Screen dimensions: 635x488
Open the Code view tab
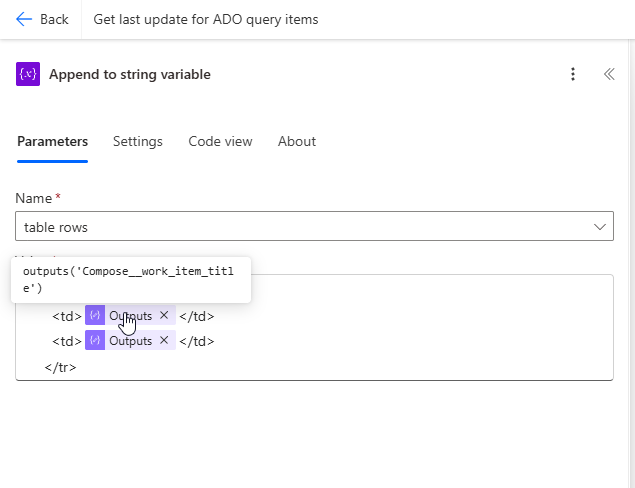220,141
